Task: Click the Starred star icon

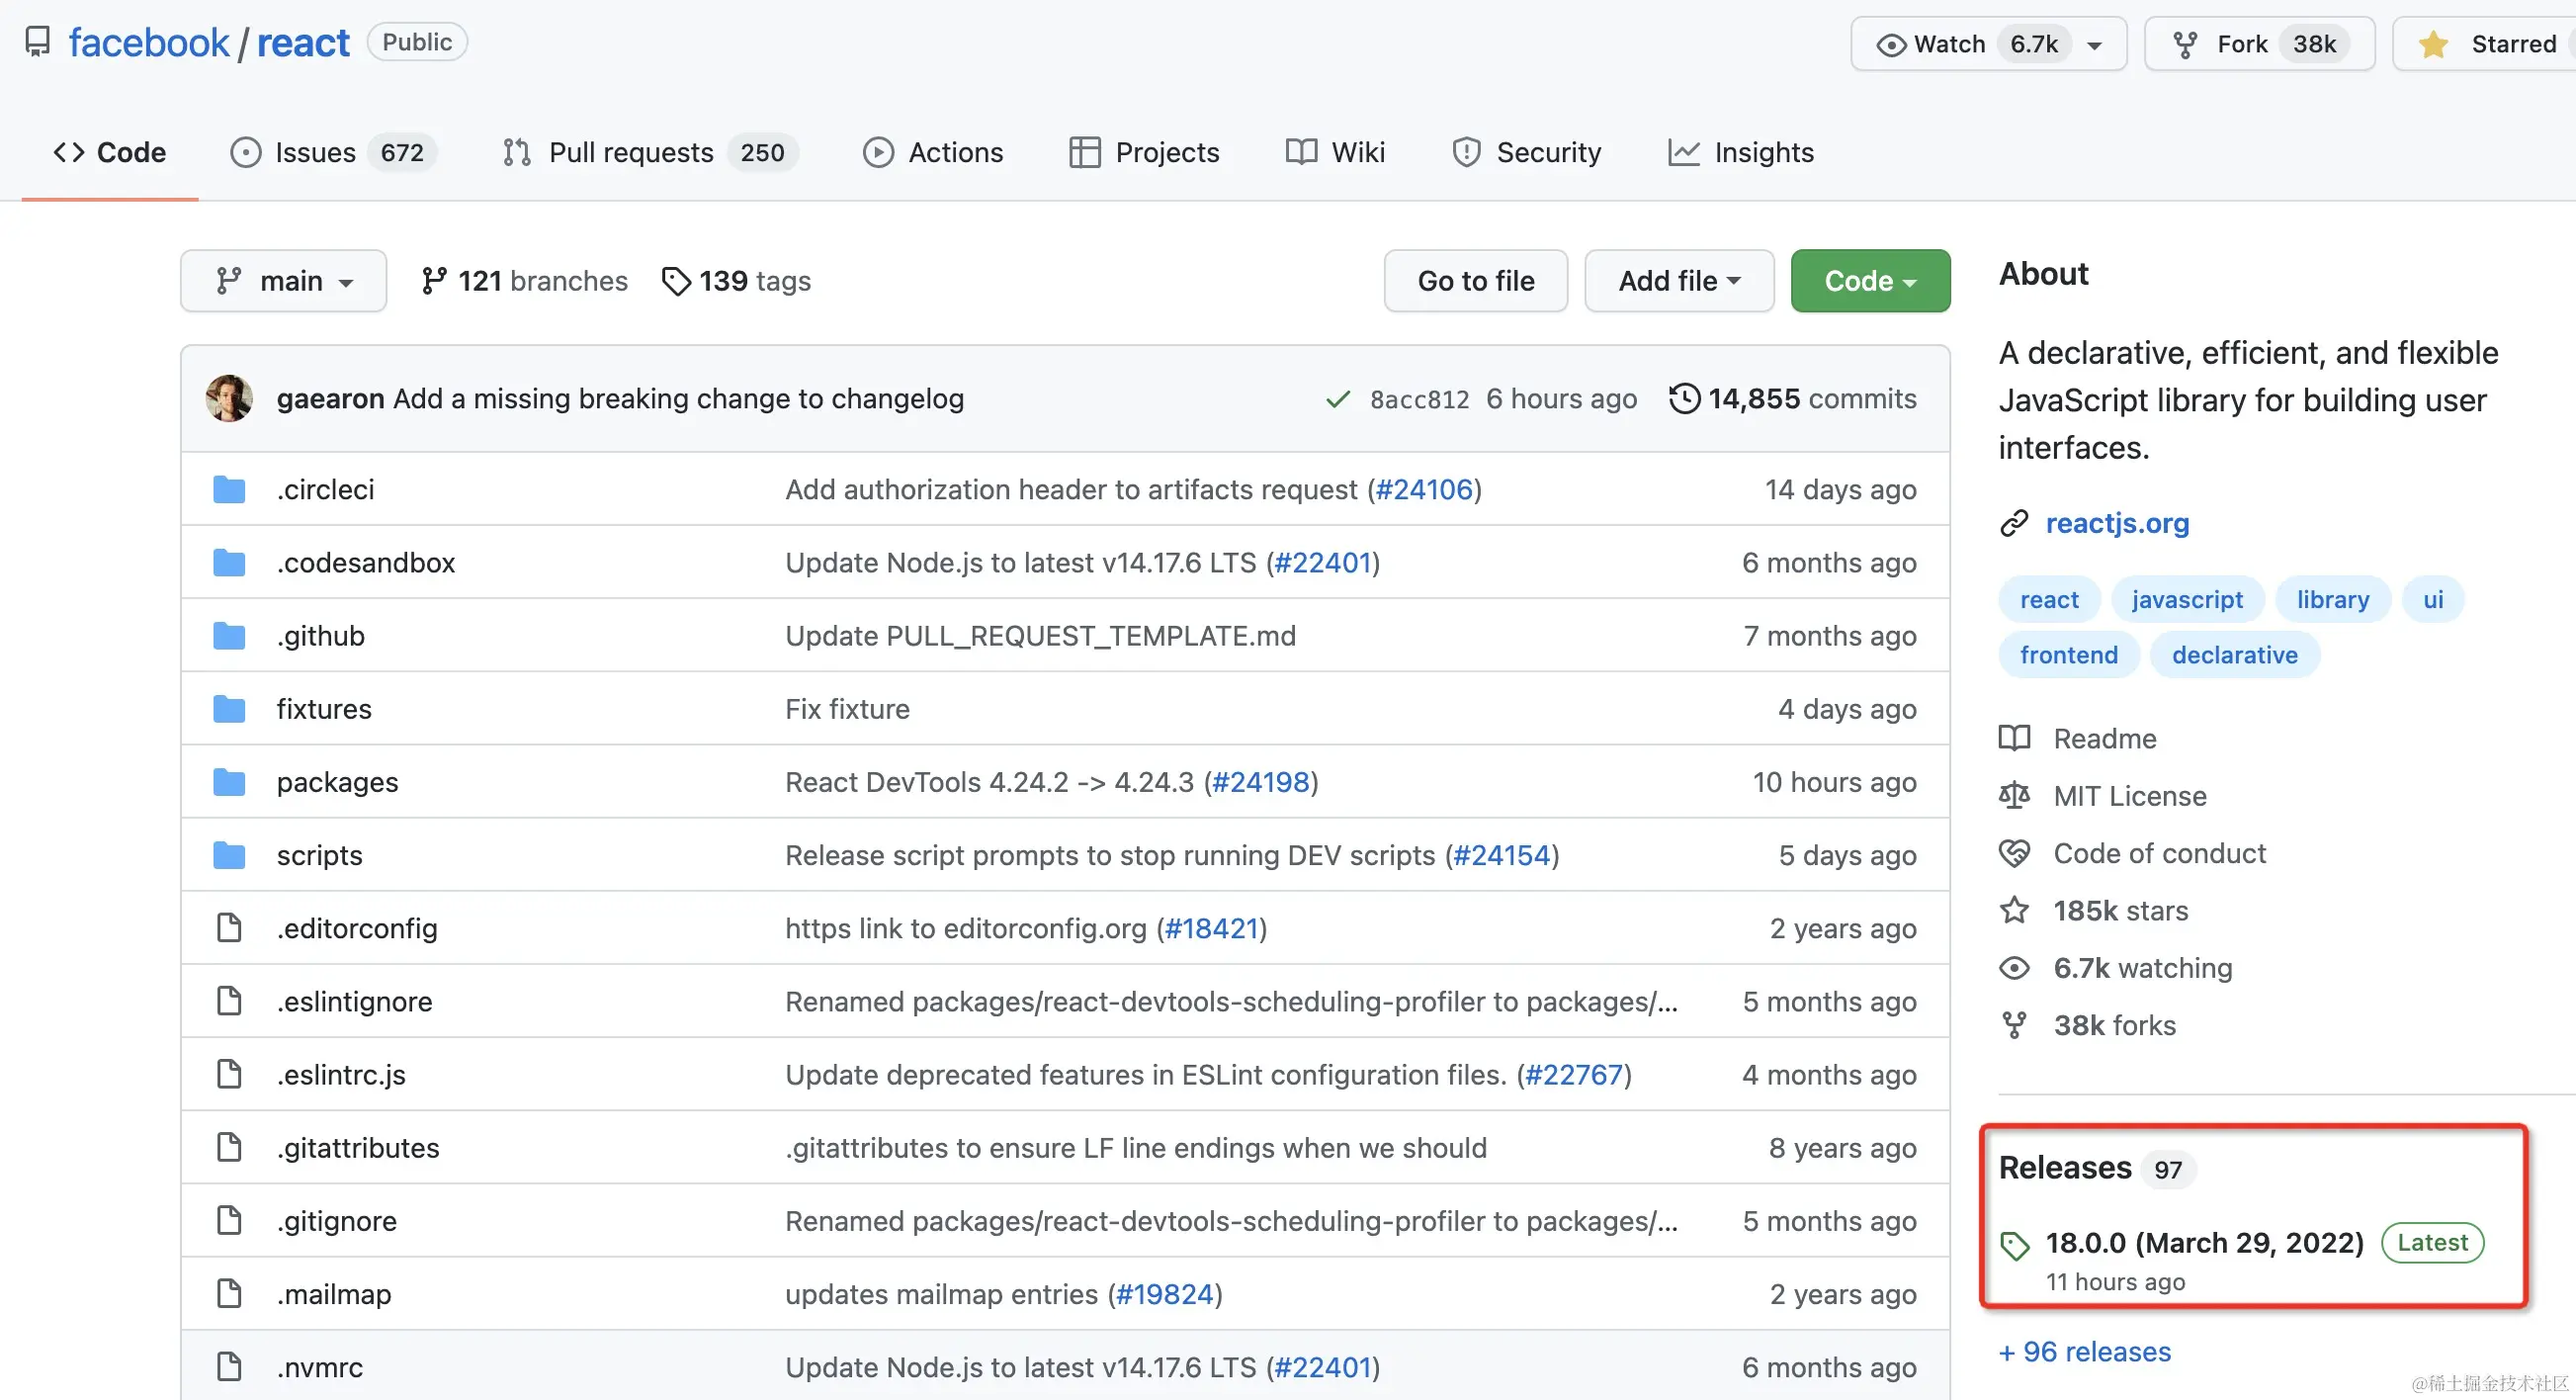Action: point(2433,44)
